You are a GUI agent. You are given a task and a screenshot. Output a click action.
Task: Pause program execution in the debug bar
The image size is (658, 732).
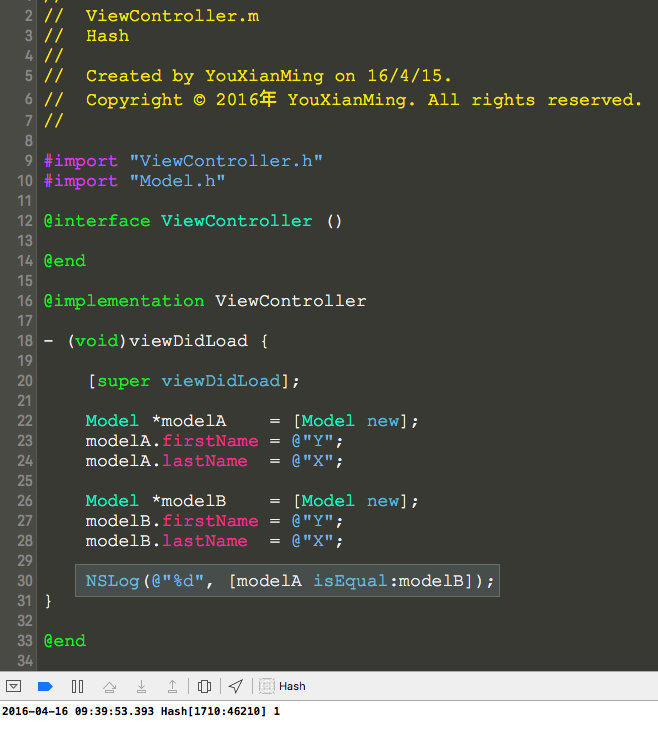pyautogui.click(x=78, y=686)
